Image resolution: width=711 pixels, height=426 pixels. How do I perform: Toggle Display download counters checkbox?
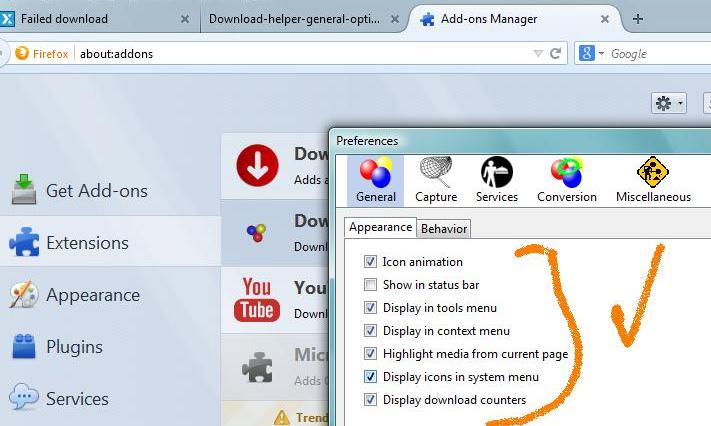370,400
